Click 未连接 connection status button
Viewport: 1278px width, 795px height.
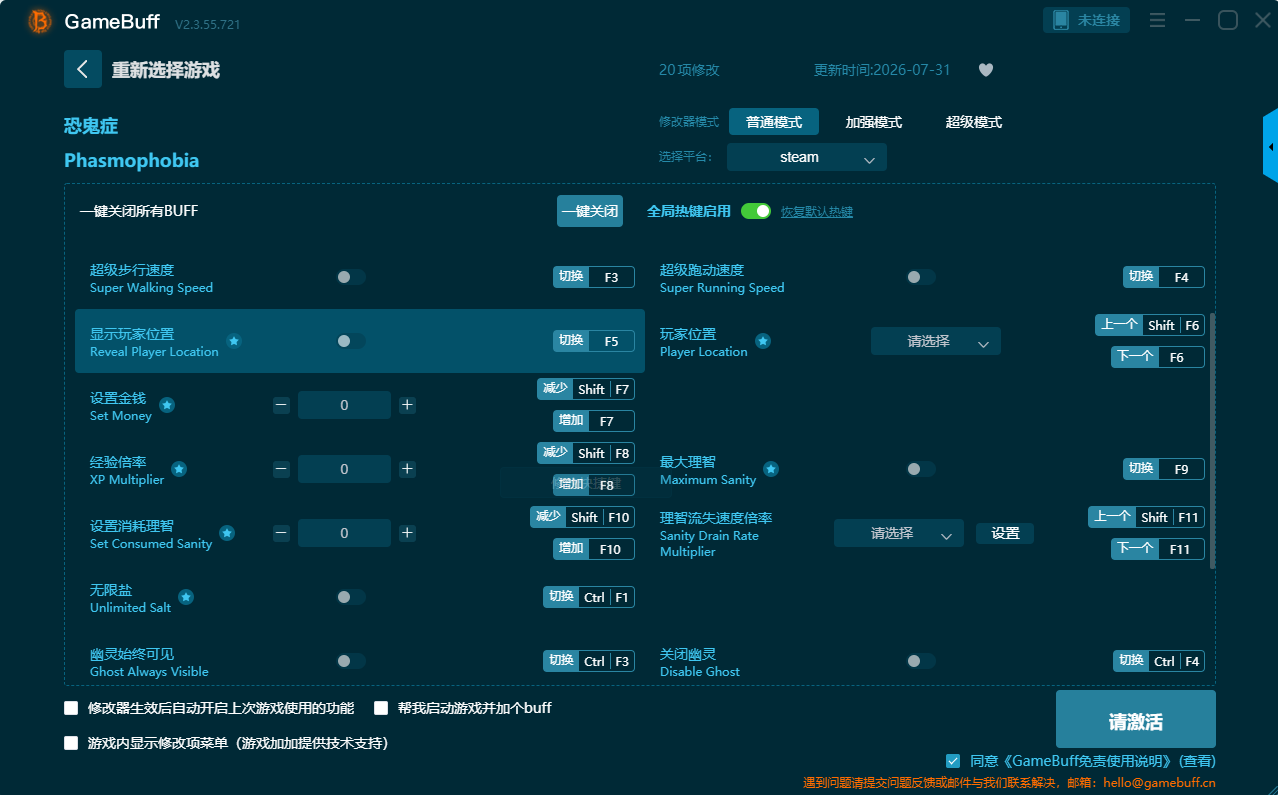pos(1087,20)
